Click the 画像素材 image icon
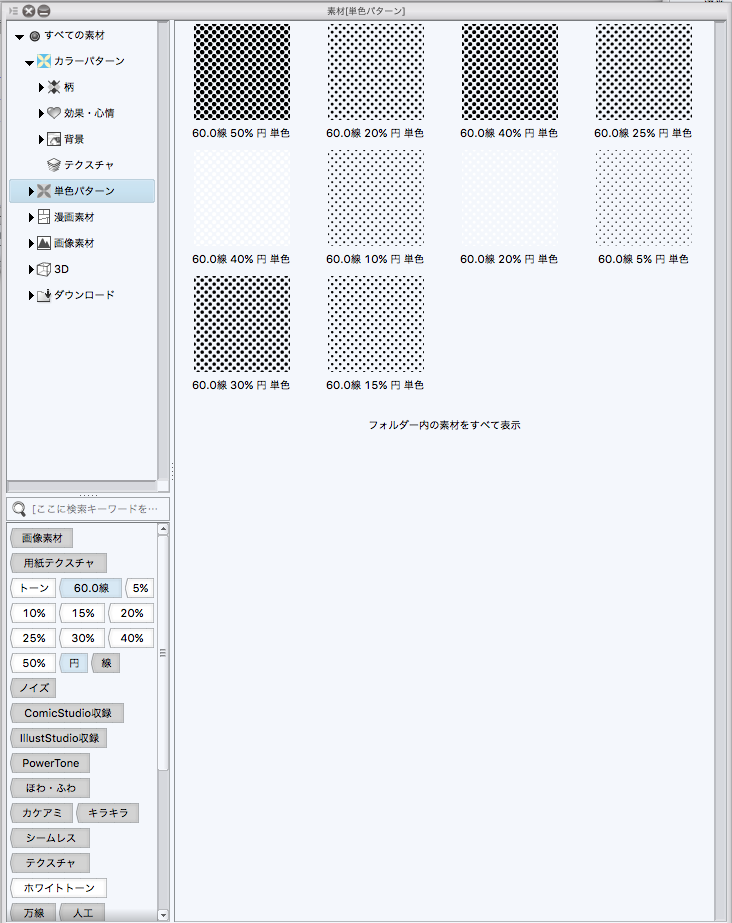This screenshot has height=923, width=732. [x=44, y=243]
